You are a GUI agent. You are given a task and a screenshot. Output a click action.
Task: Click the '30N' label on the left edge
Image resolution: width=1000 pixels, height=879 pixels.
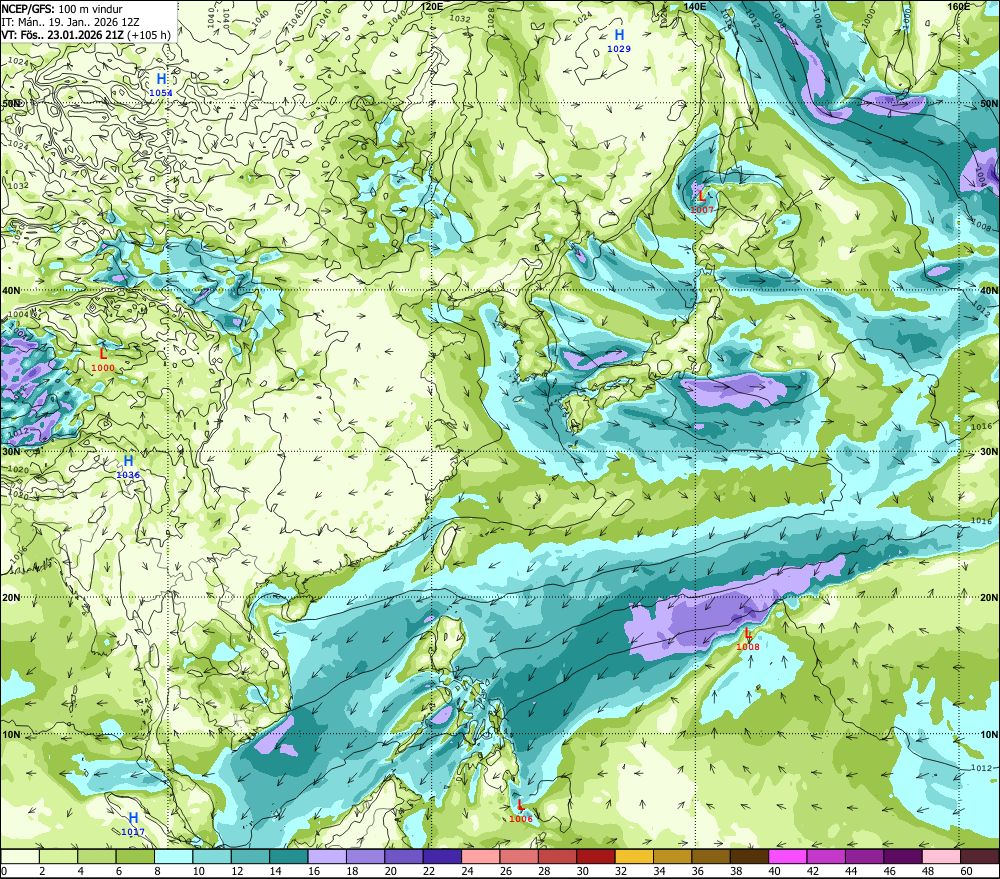tap(11, 451)
